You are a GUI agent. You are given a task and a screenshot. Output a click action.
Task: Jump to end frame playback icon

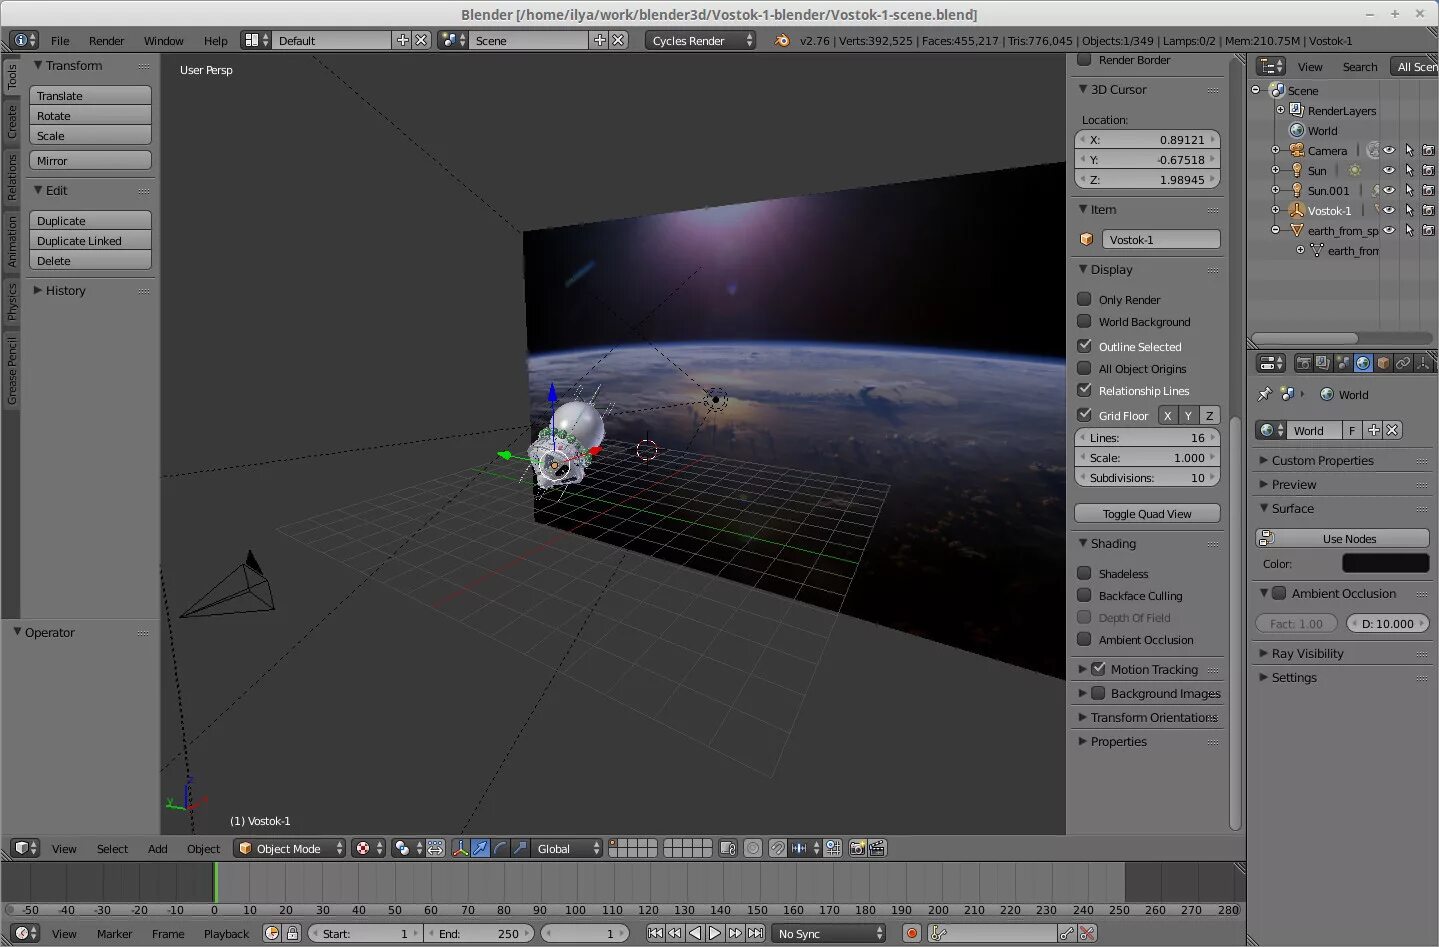tap(756, 933)
